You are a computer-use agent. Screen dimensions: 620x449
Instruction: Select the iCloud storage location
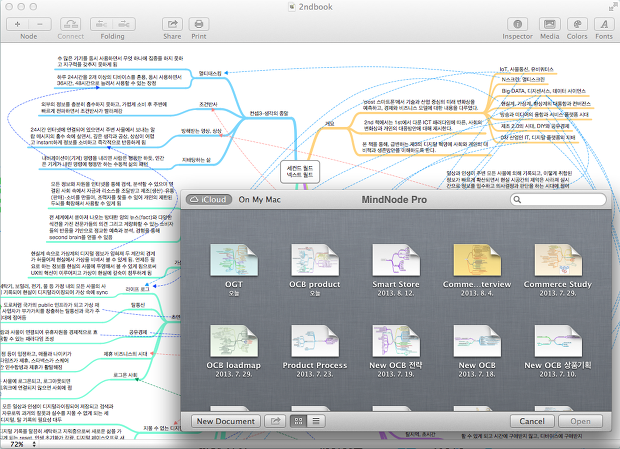pos(208,199)
